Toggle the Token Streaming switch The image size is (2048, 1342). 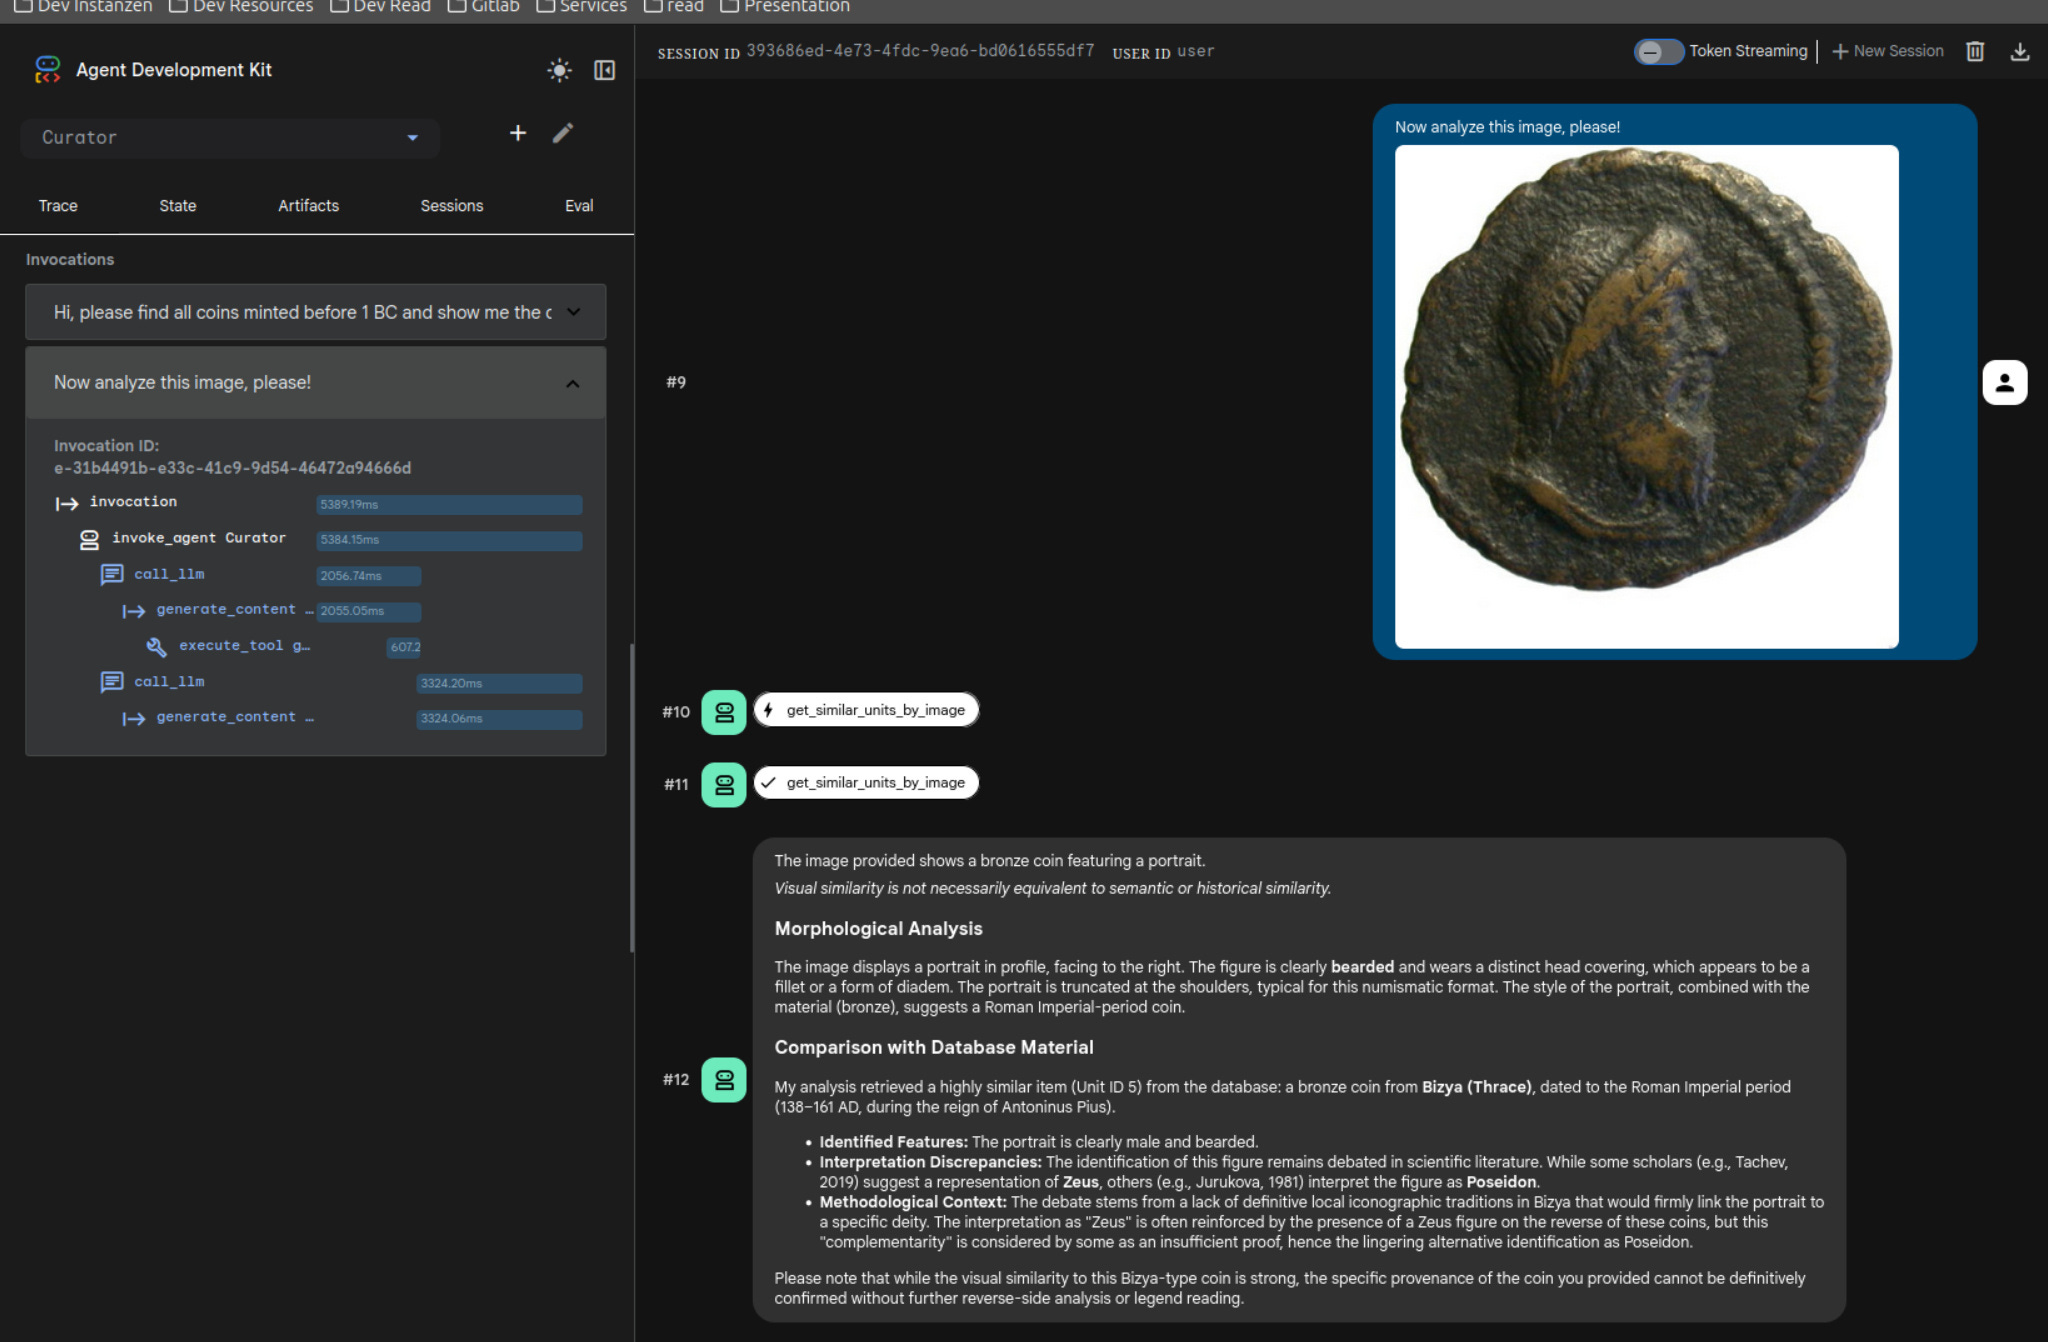pos(1657,51)
